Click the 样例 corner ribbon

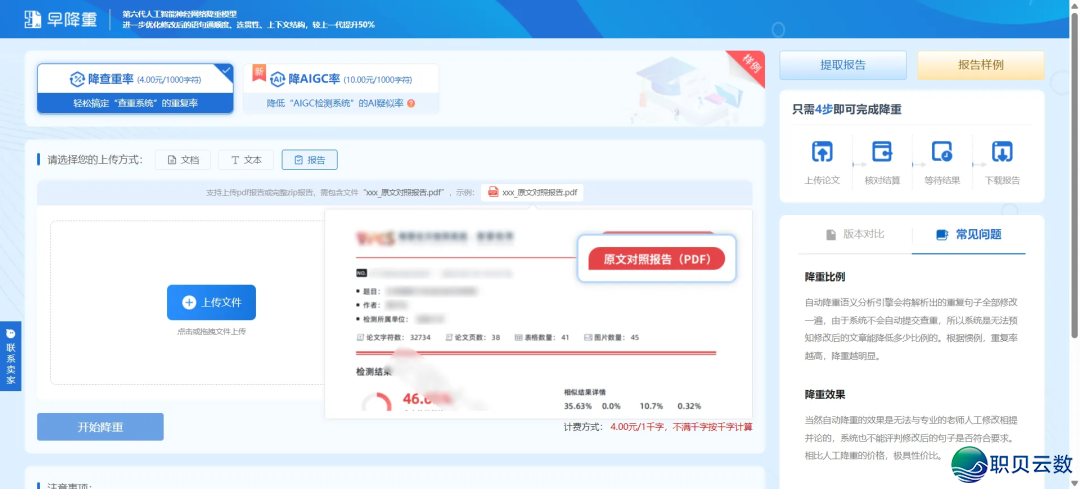(749, 67)
